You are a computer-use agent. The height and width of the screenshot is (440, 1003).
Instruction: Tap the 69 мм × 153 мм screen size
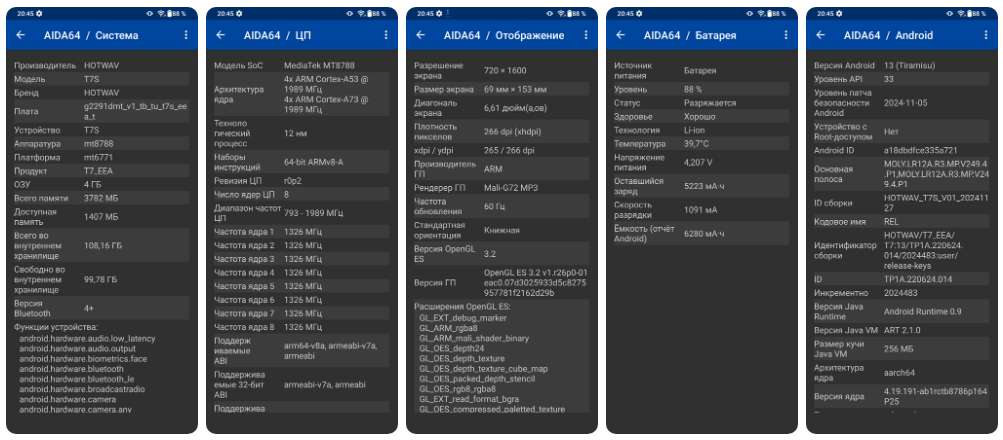click(x=516, y=89)
